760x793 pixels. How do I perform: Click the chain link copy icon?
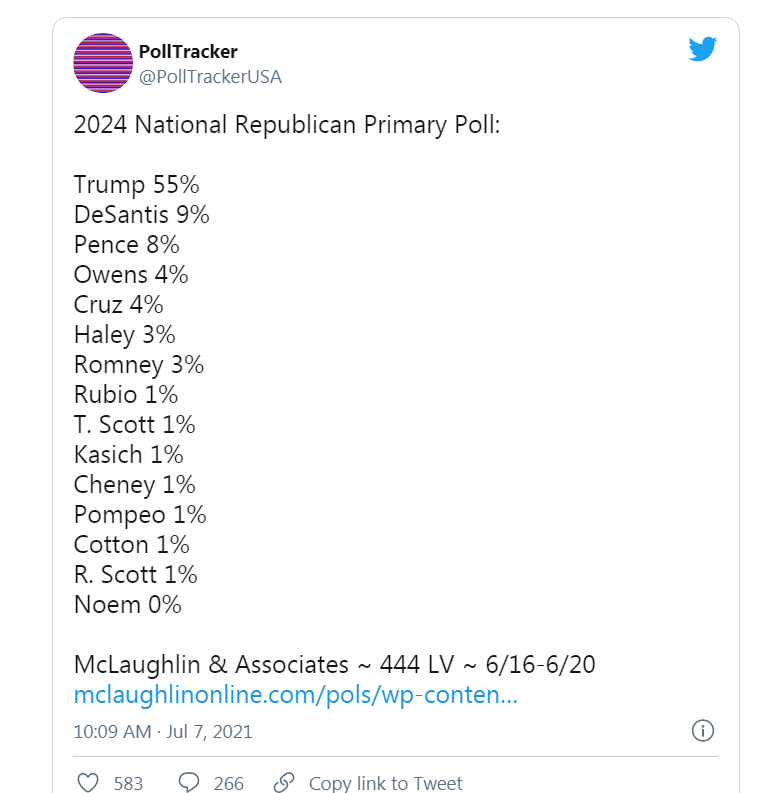click(x=284, y=782)
